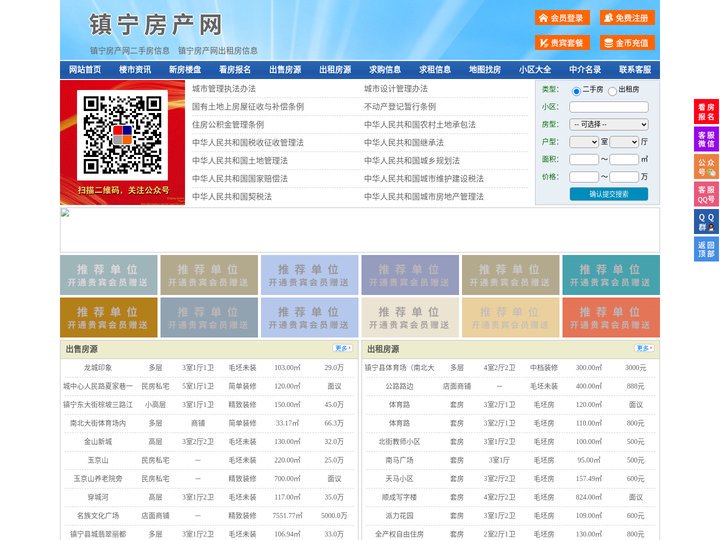Open the 名族文化广场 sale listing
The height and width of the screenshot is (540, 720).
tap(98, 516)
